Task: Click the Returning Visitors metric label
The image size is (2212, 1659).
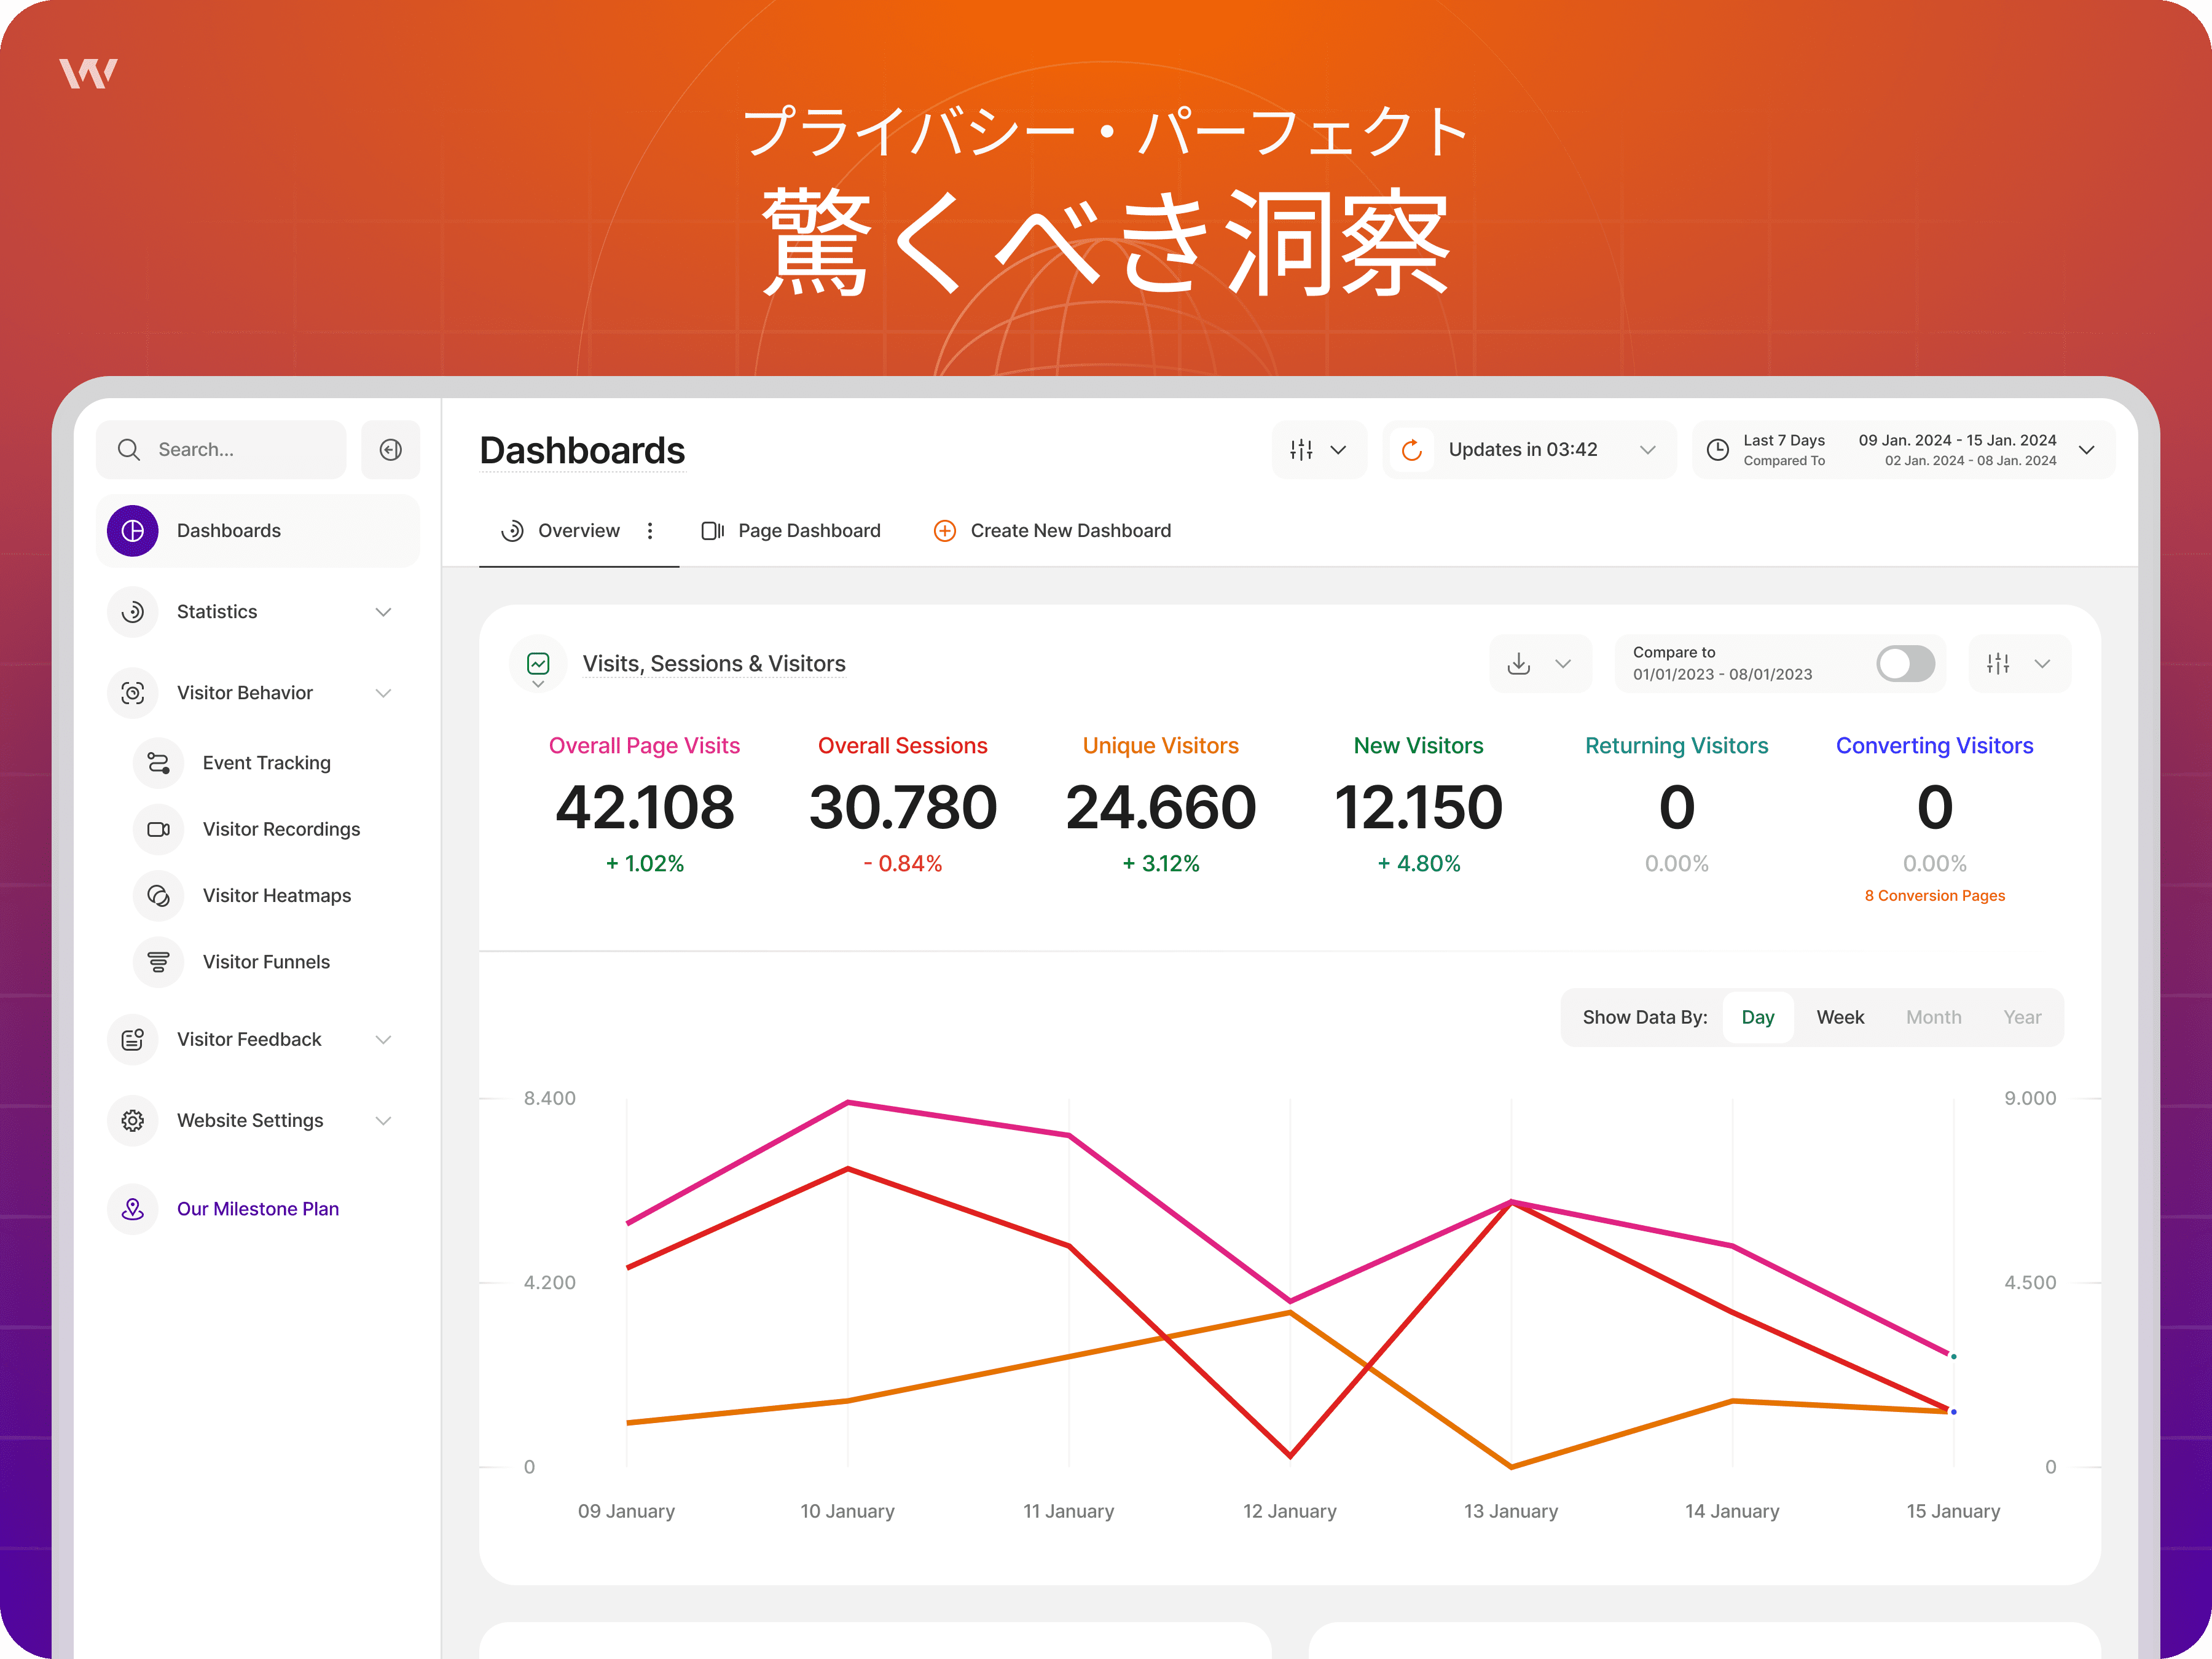Action: [1676, 746]
